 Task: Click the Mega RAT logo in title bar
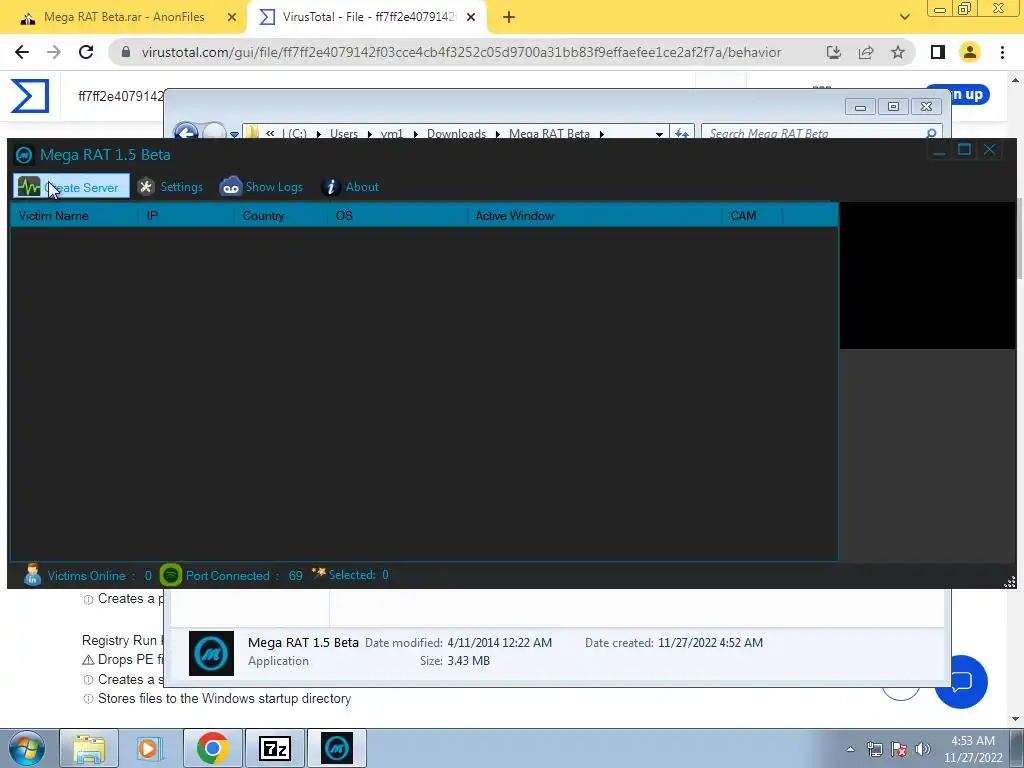(x=24, y=155)
